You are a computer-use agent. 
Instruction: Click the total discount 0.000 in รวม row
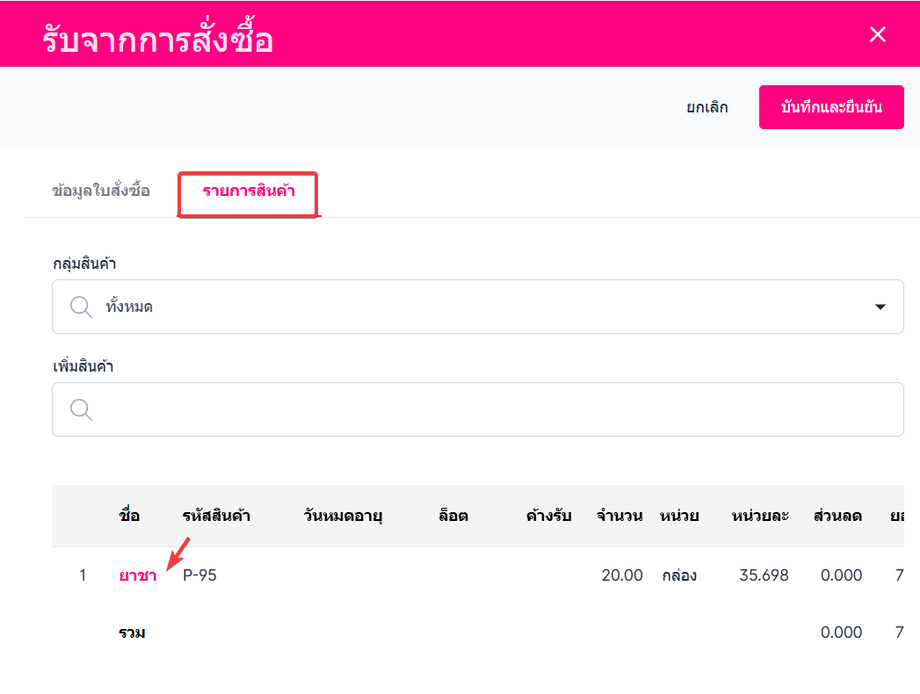(841, 632)
